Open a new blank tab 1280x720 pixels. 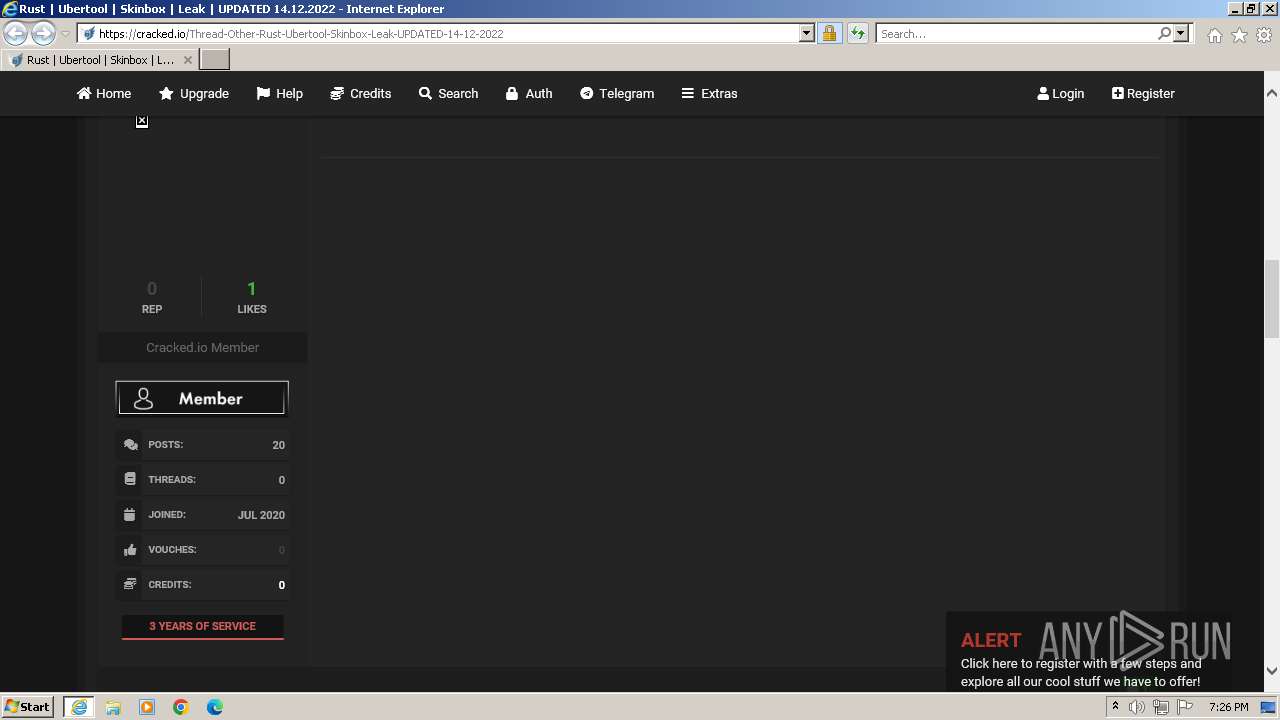point(215,60)
